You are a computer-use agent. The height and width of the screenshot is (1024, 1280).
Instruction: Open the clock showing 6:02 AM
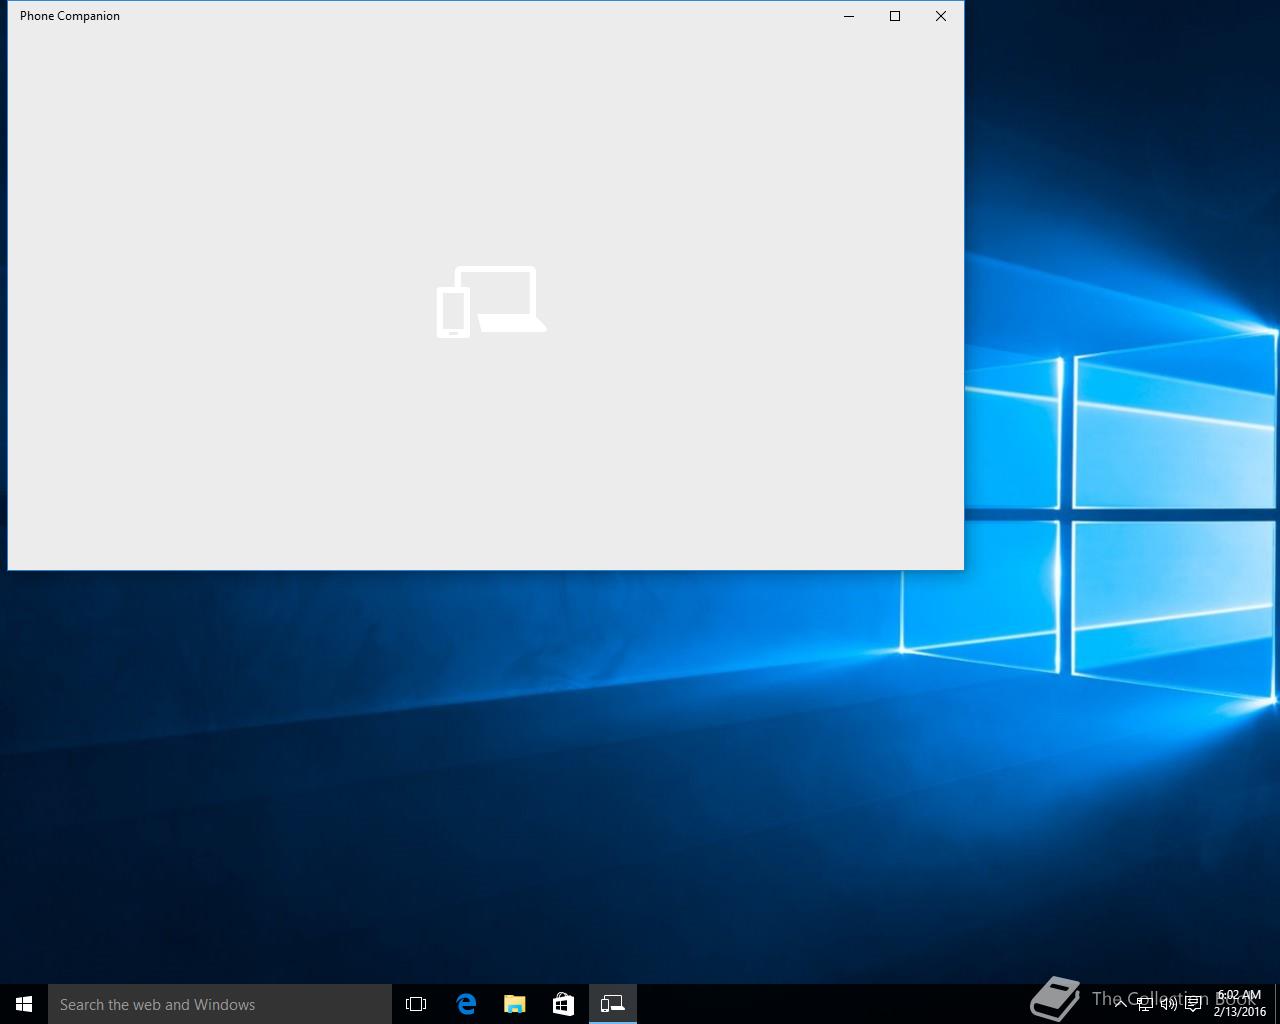(1240, 1004)
